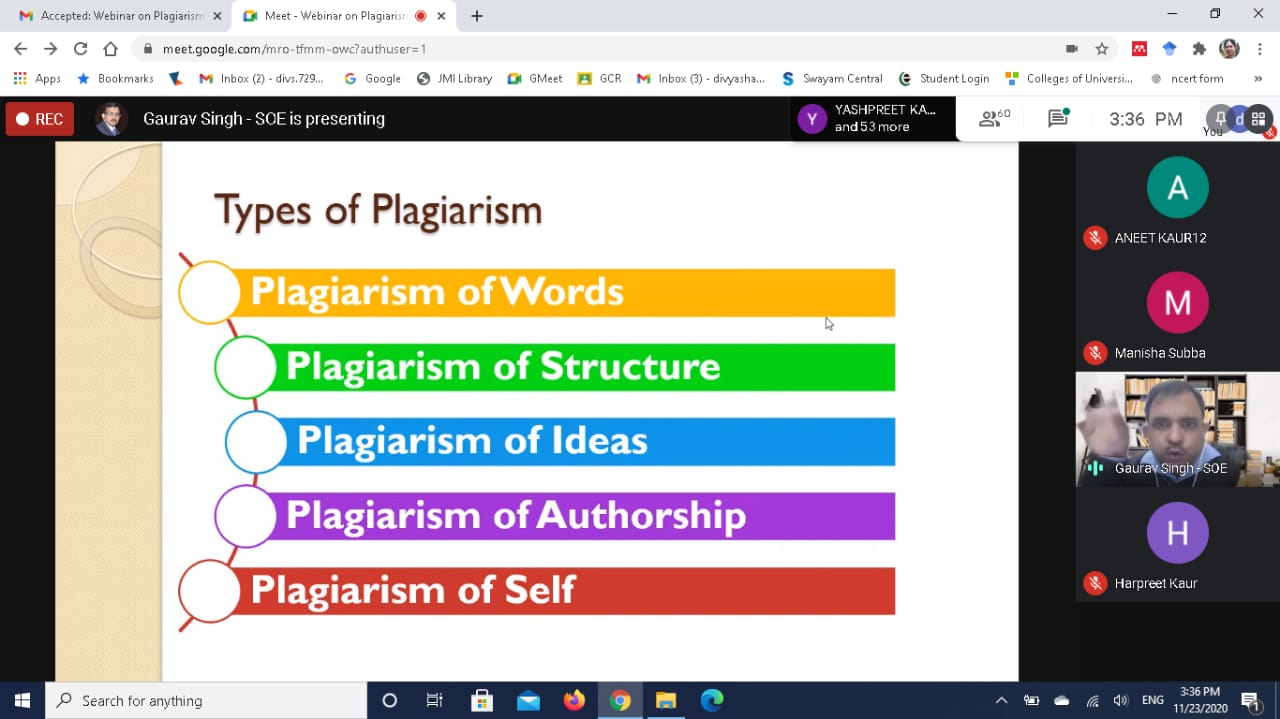Viewport: 1280px width, 719px height.
Task: Click the volume icon in system tray
Action: (1121, 701)
